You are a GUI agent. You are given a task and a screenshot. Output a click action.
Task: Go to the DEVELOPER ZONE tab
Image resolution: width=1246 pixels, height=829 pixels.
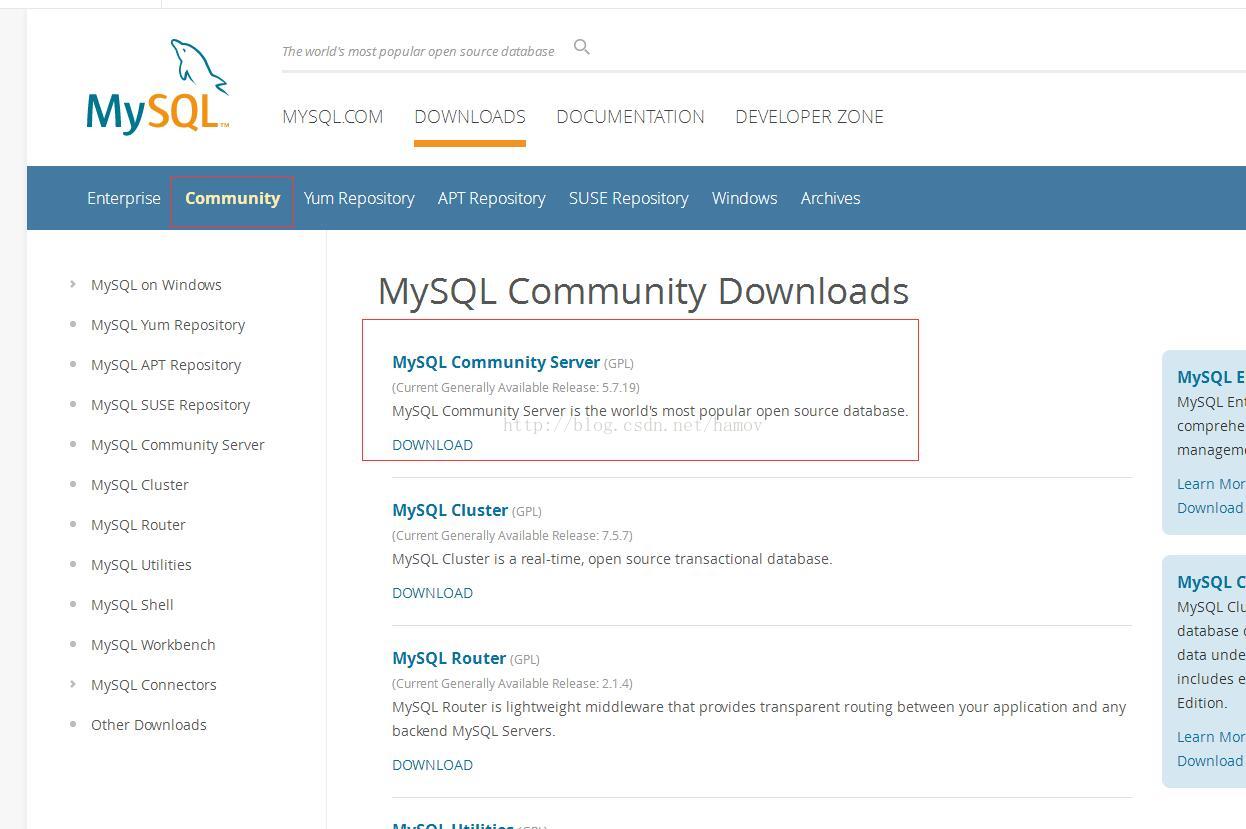click(809, 117)
